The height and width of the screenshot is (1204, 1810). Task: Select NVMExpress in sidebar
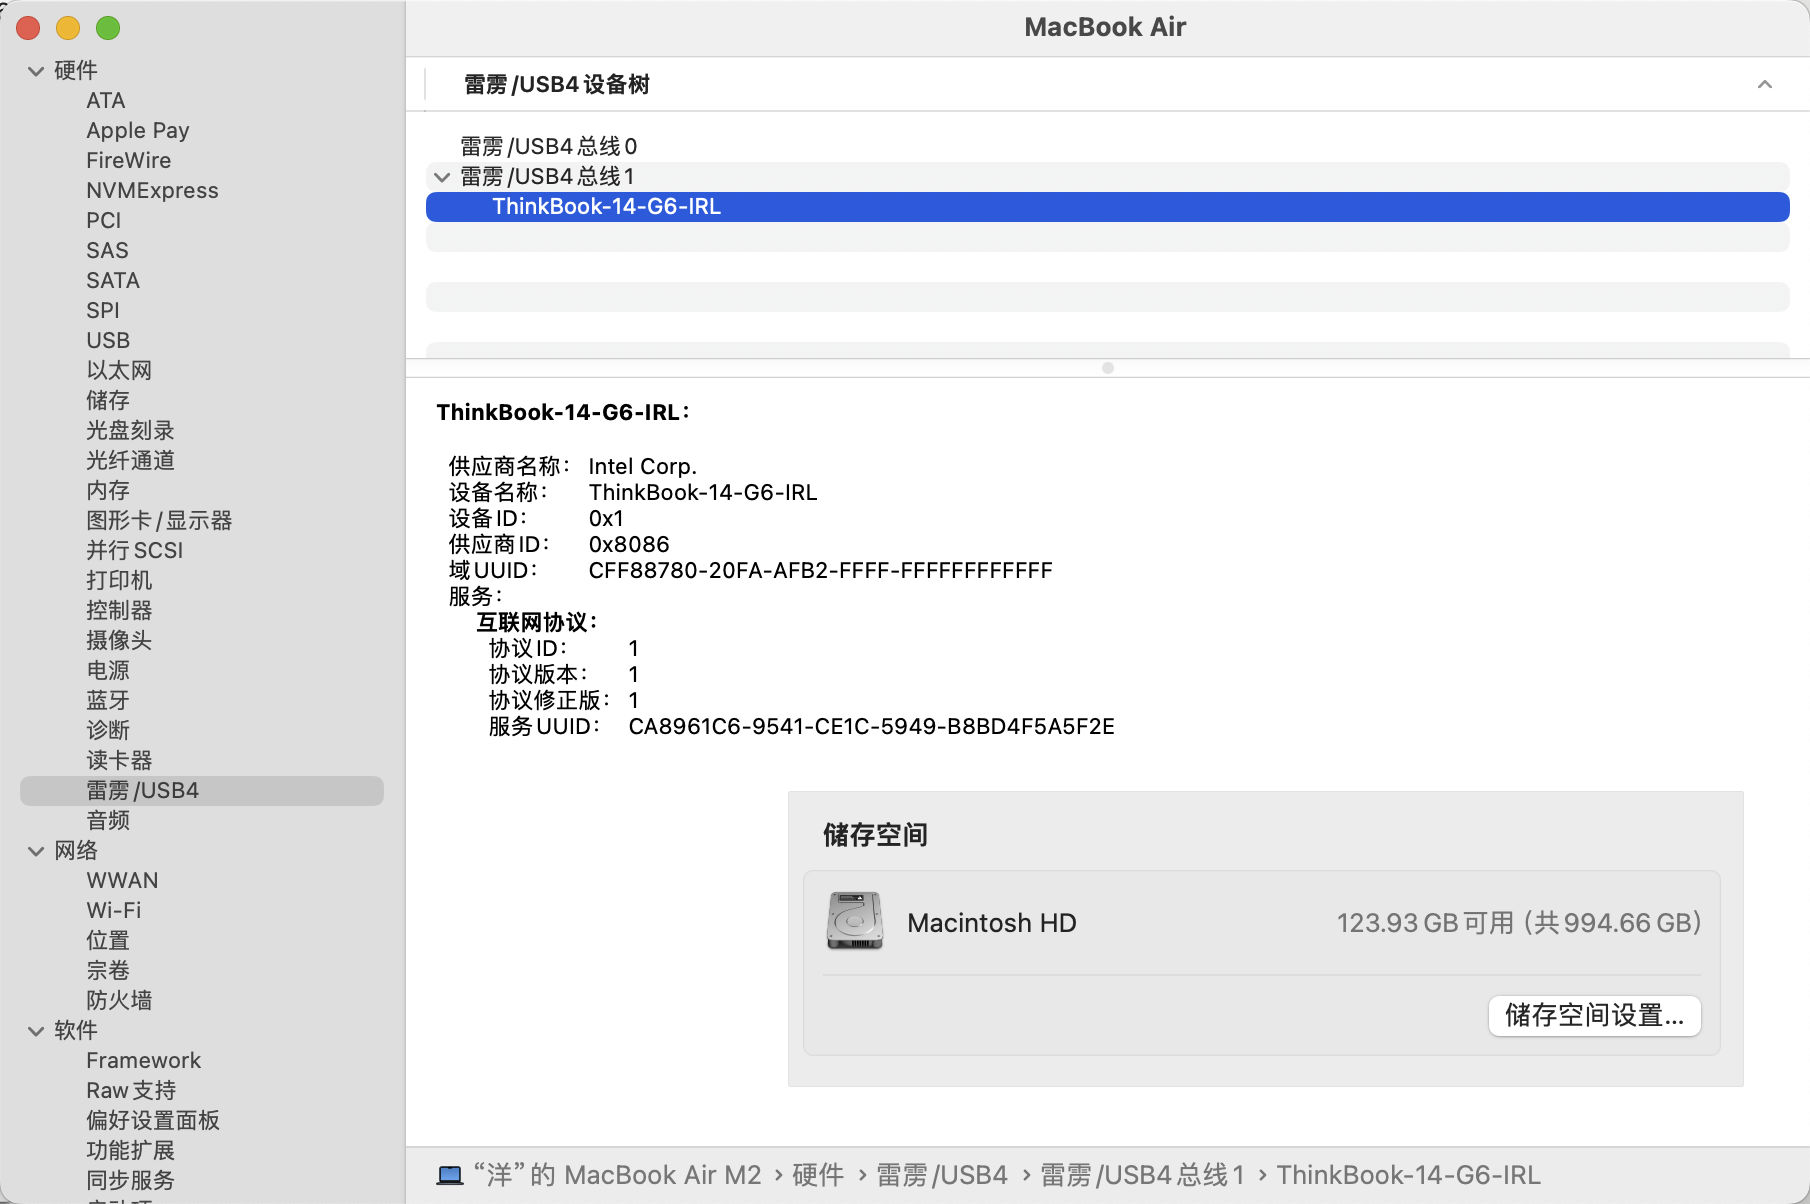[x=152, y=191]
